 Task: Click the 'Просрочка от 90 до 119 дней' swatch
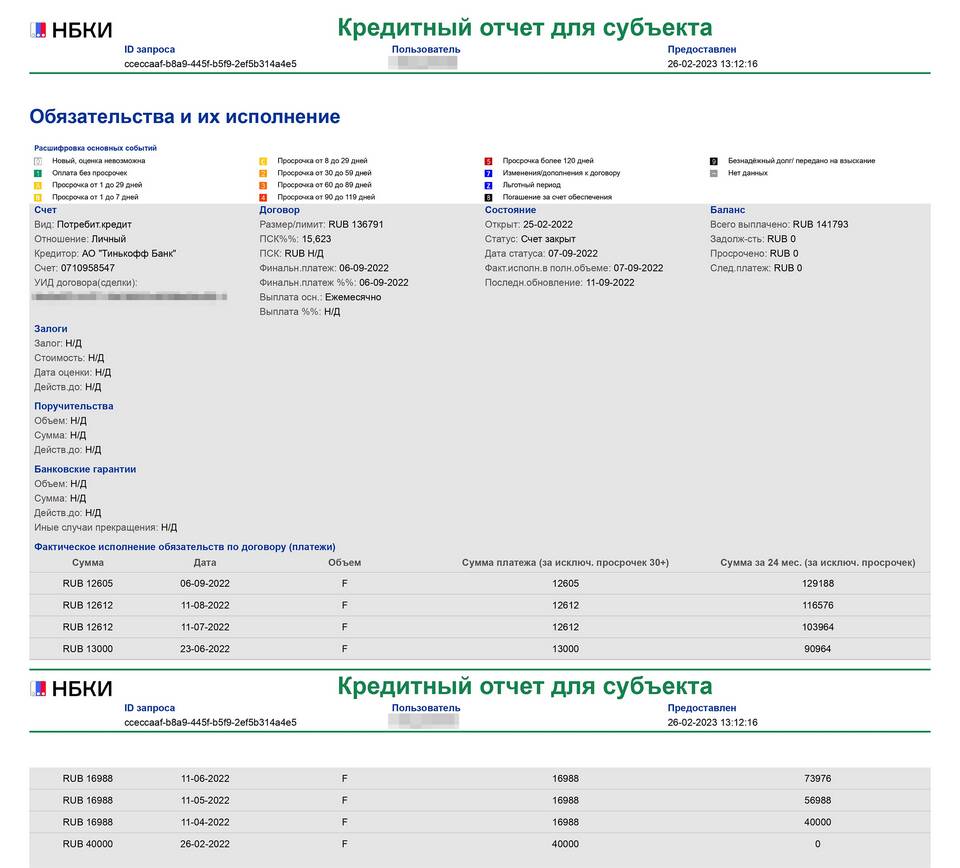(263, 197)
